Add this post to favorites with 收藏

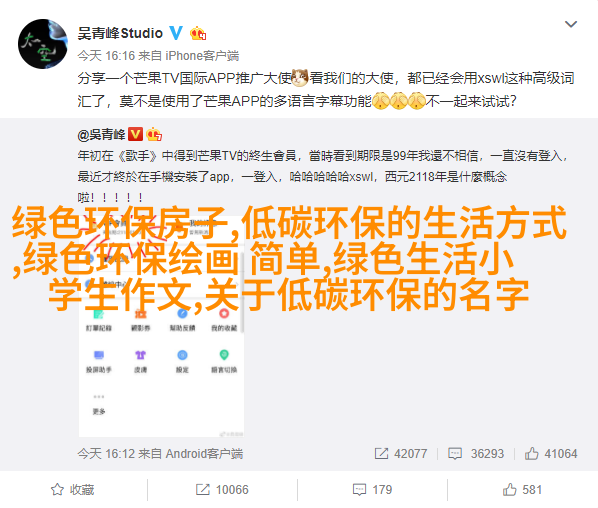pyautogui.click(x=72, y=490)
